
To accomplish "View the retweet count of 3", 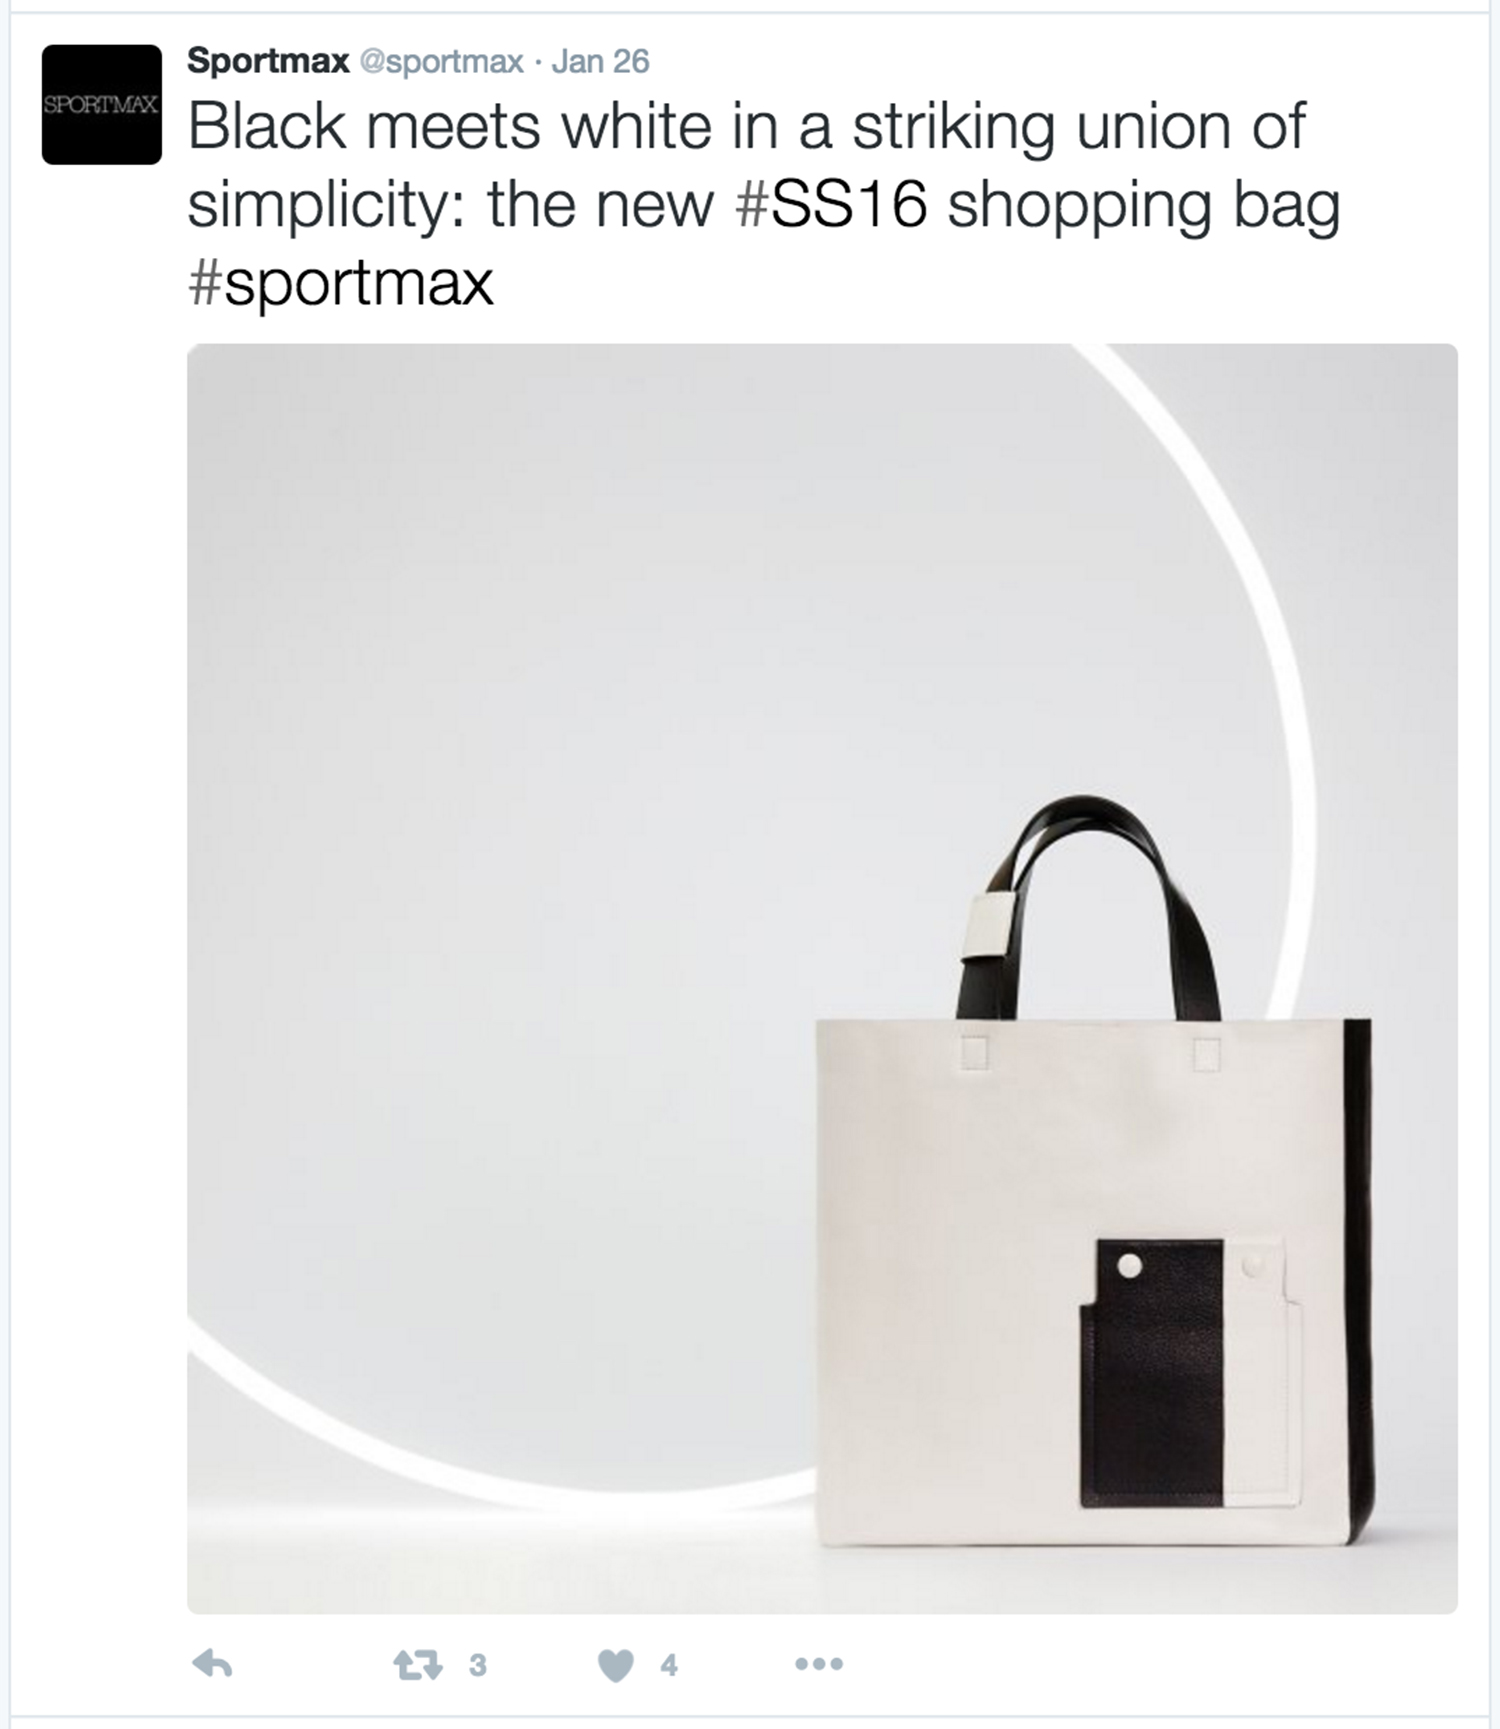I will tap(478, 1665).
